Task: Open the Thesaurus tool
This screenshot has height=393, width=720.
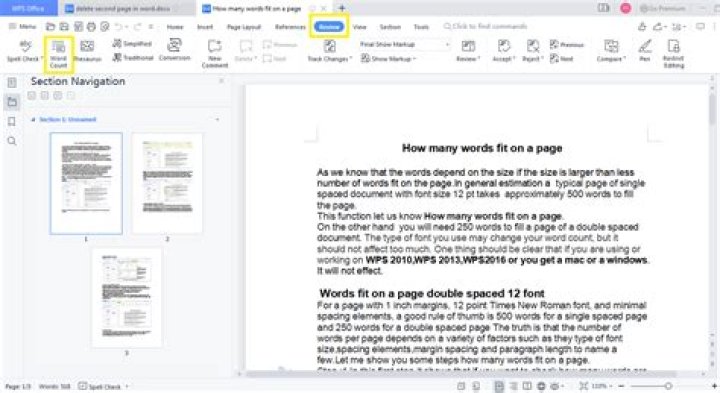Action: [x=87, y=51]
